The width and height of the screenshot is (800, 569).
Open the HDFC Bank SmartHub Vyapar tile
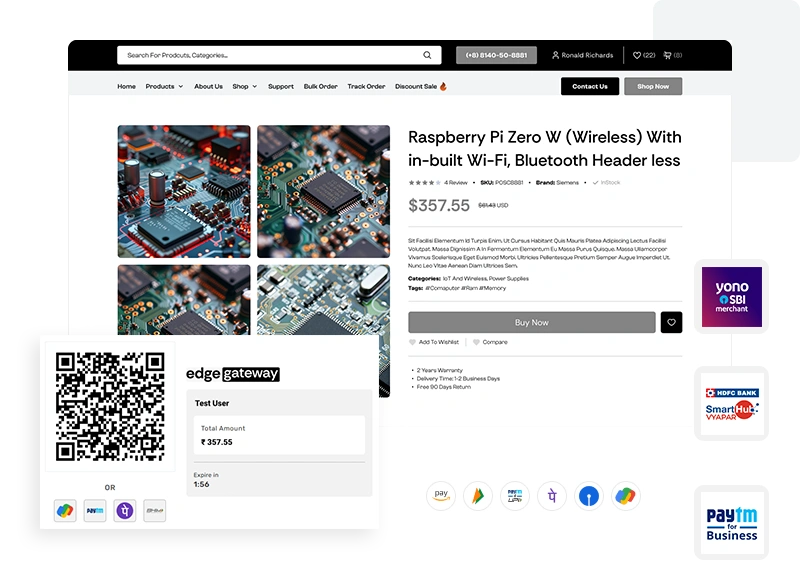[732, 404]
